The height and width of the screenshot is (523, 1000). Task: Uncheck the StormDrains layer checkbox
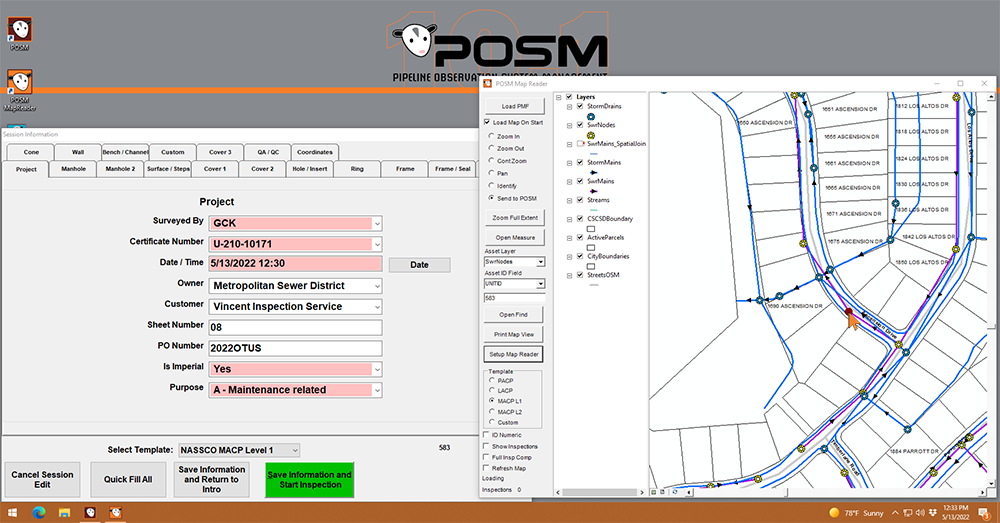[x=580, y=107]
